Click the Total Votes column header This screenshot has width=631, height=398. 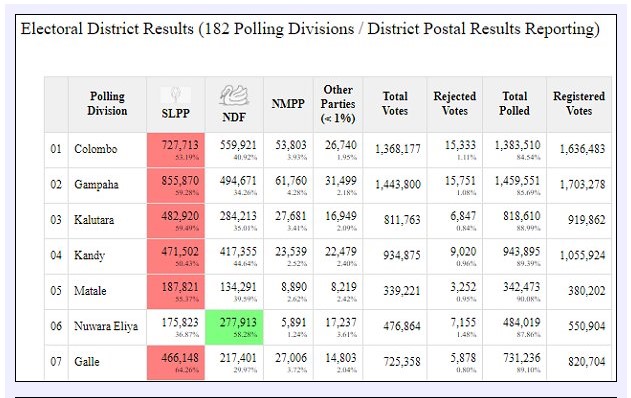[x=395, y=104]
